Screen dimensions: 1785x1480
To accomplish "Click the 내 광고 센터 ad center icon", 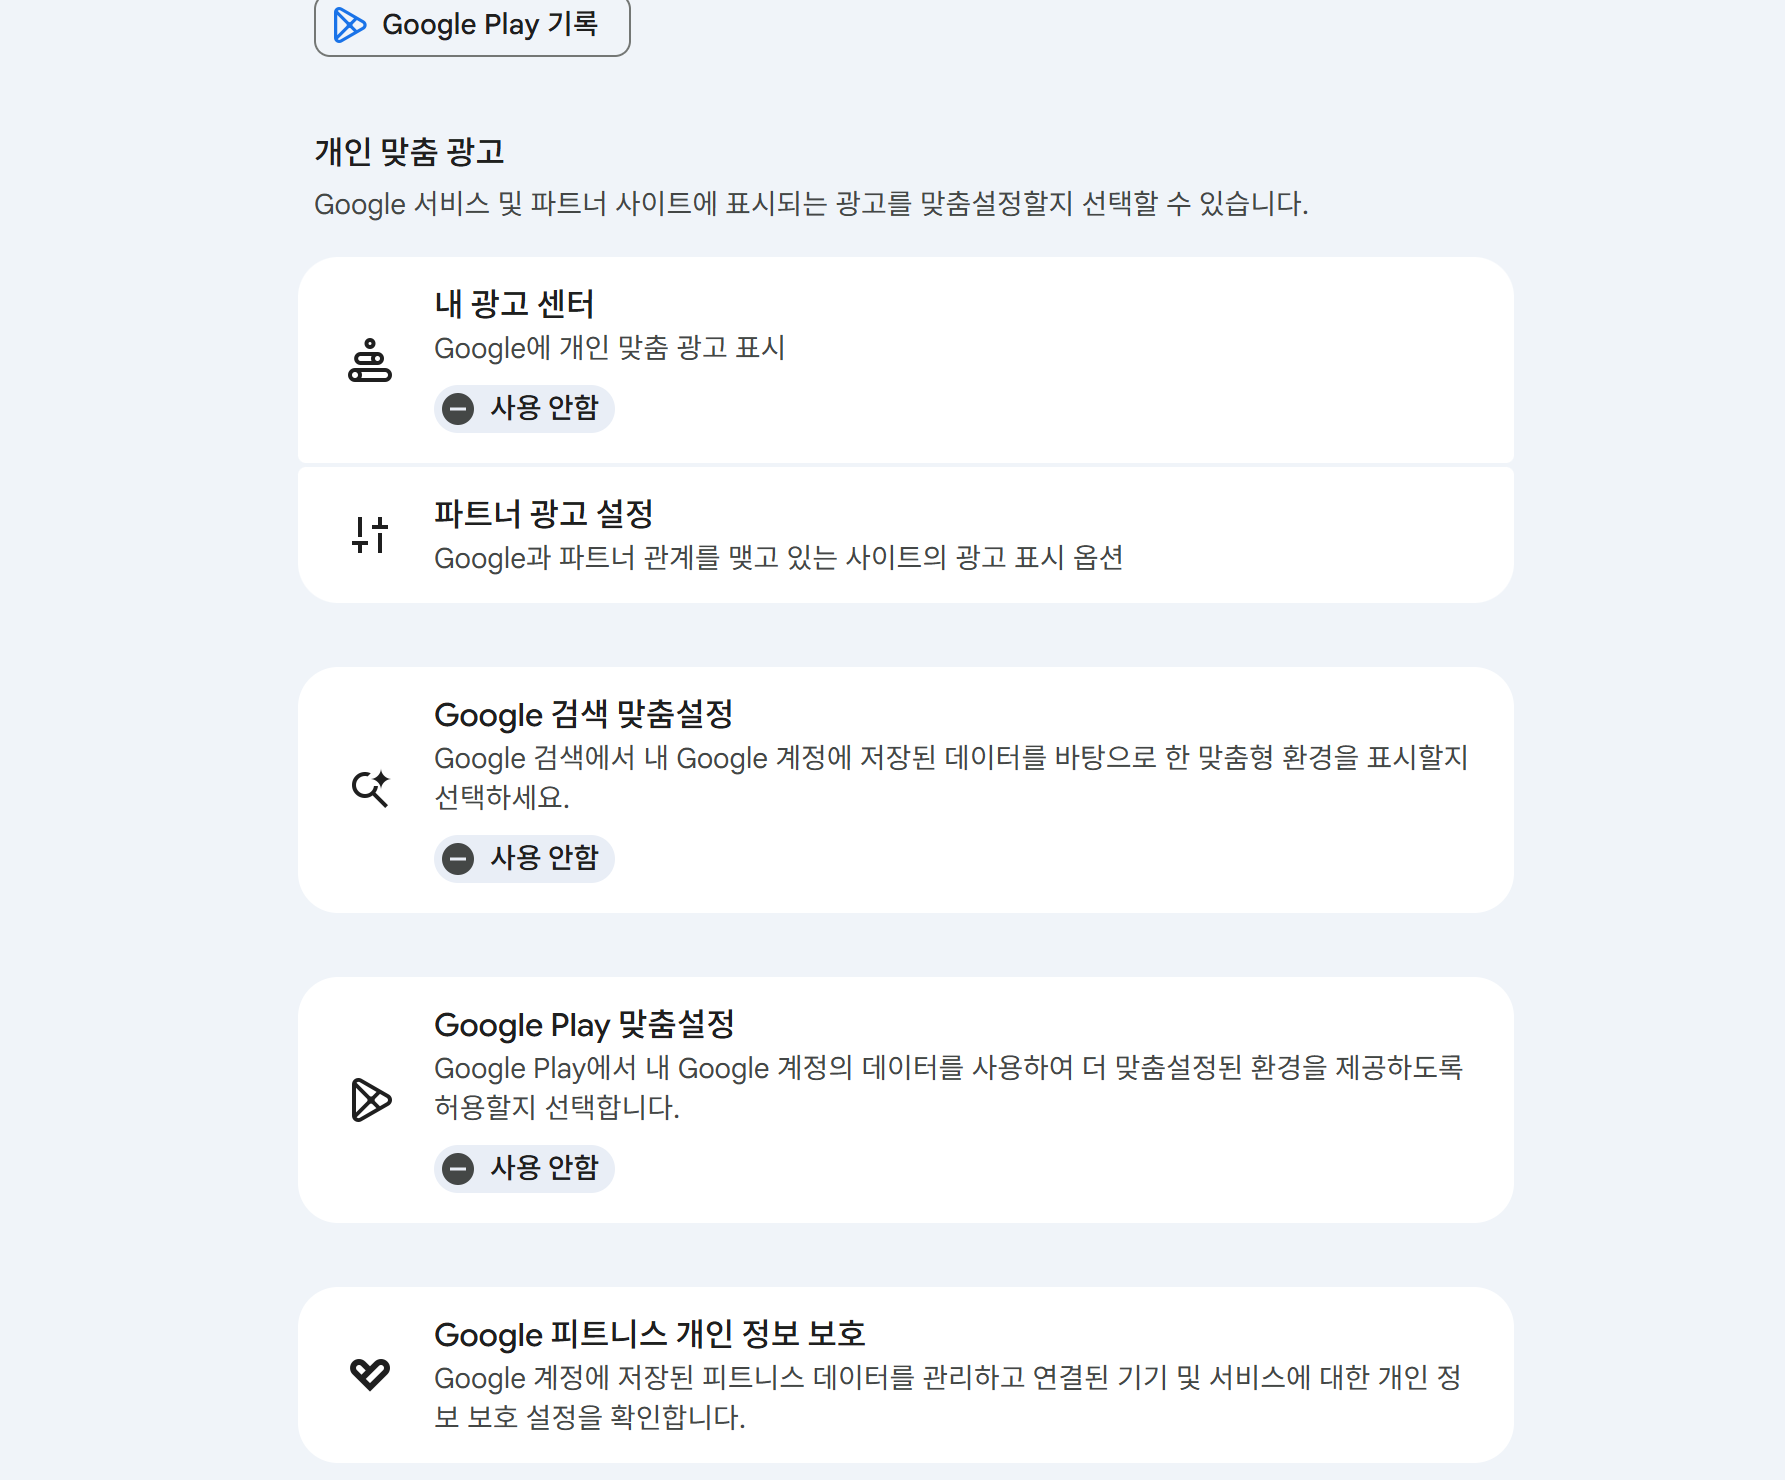I will pyautogui.click(x=369, y=360).
